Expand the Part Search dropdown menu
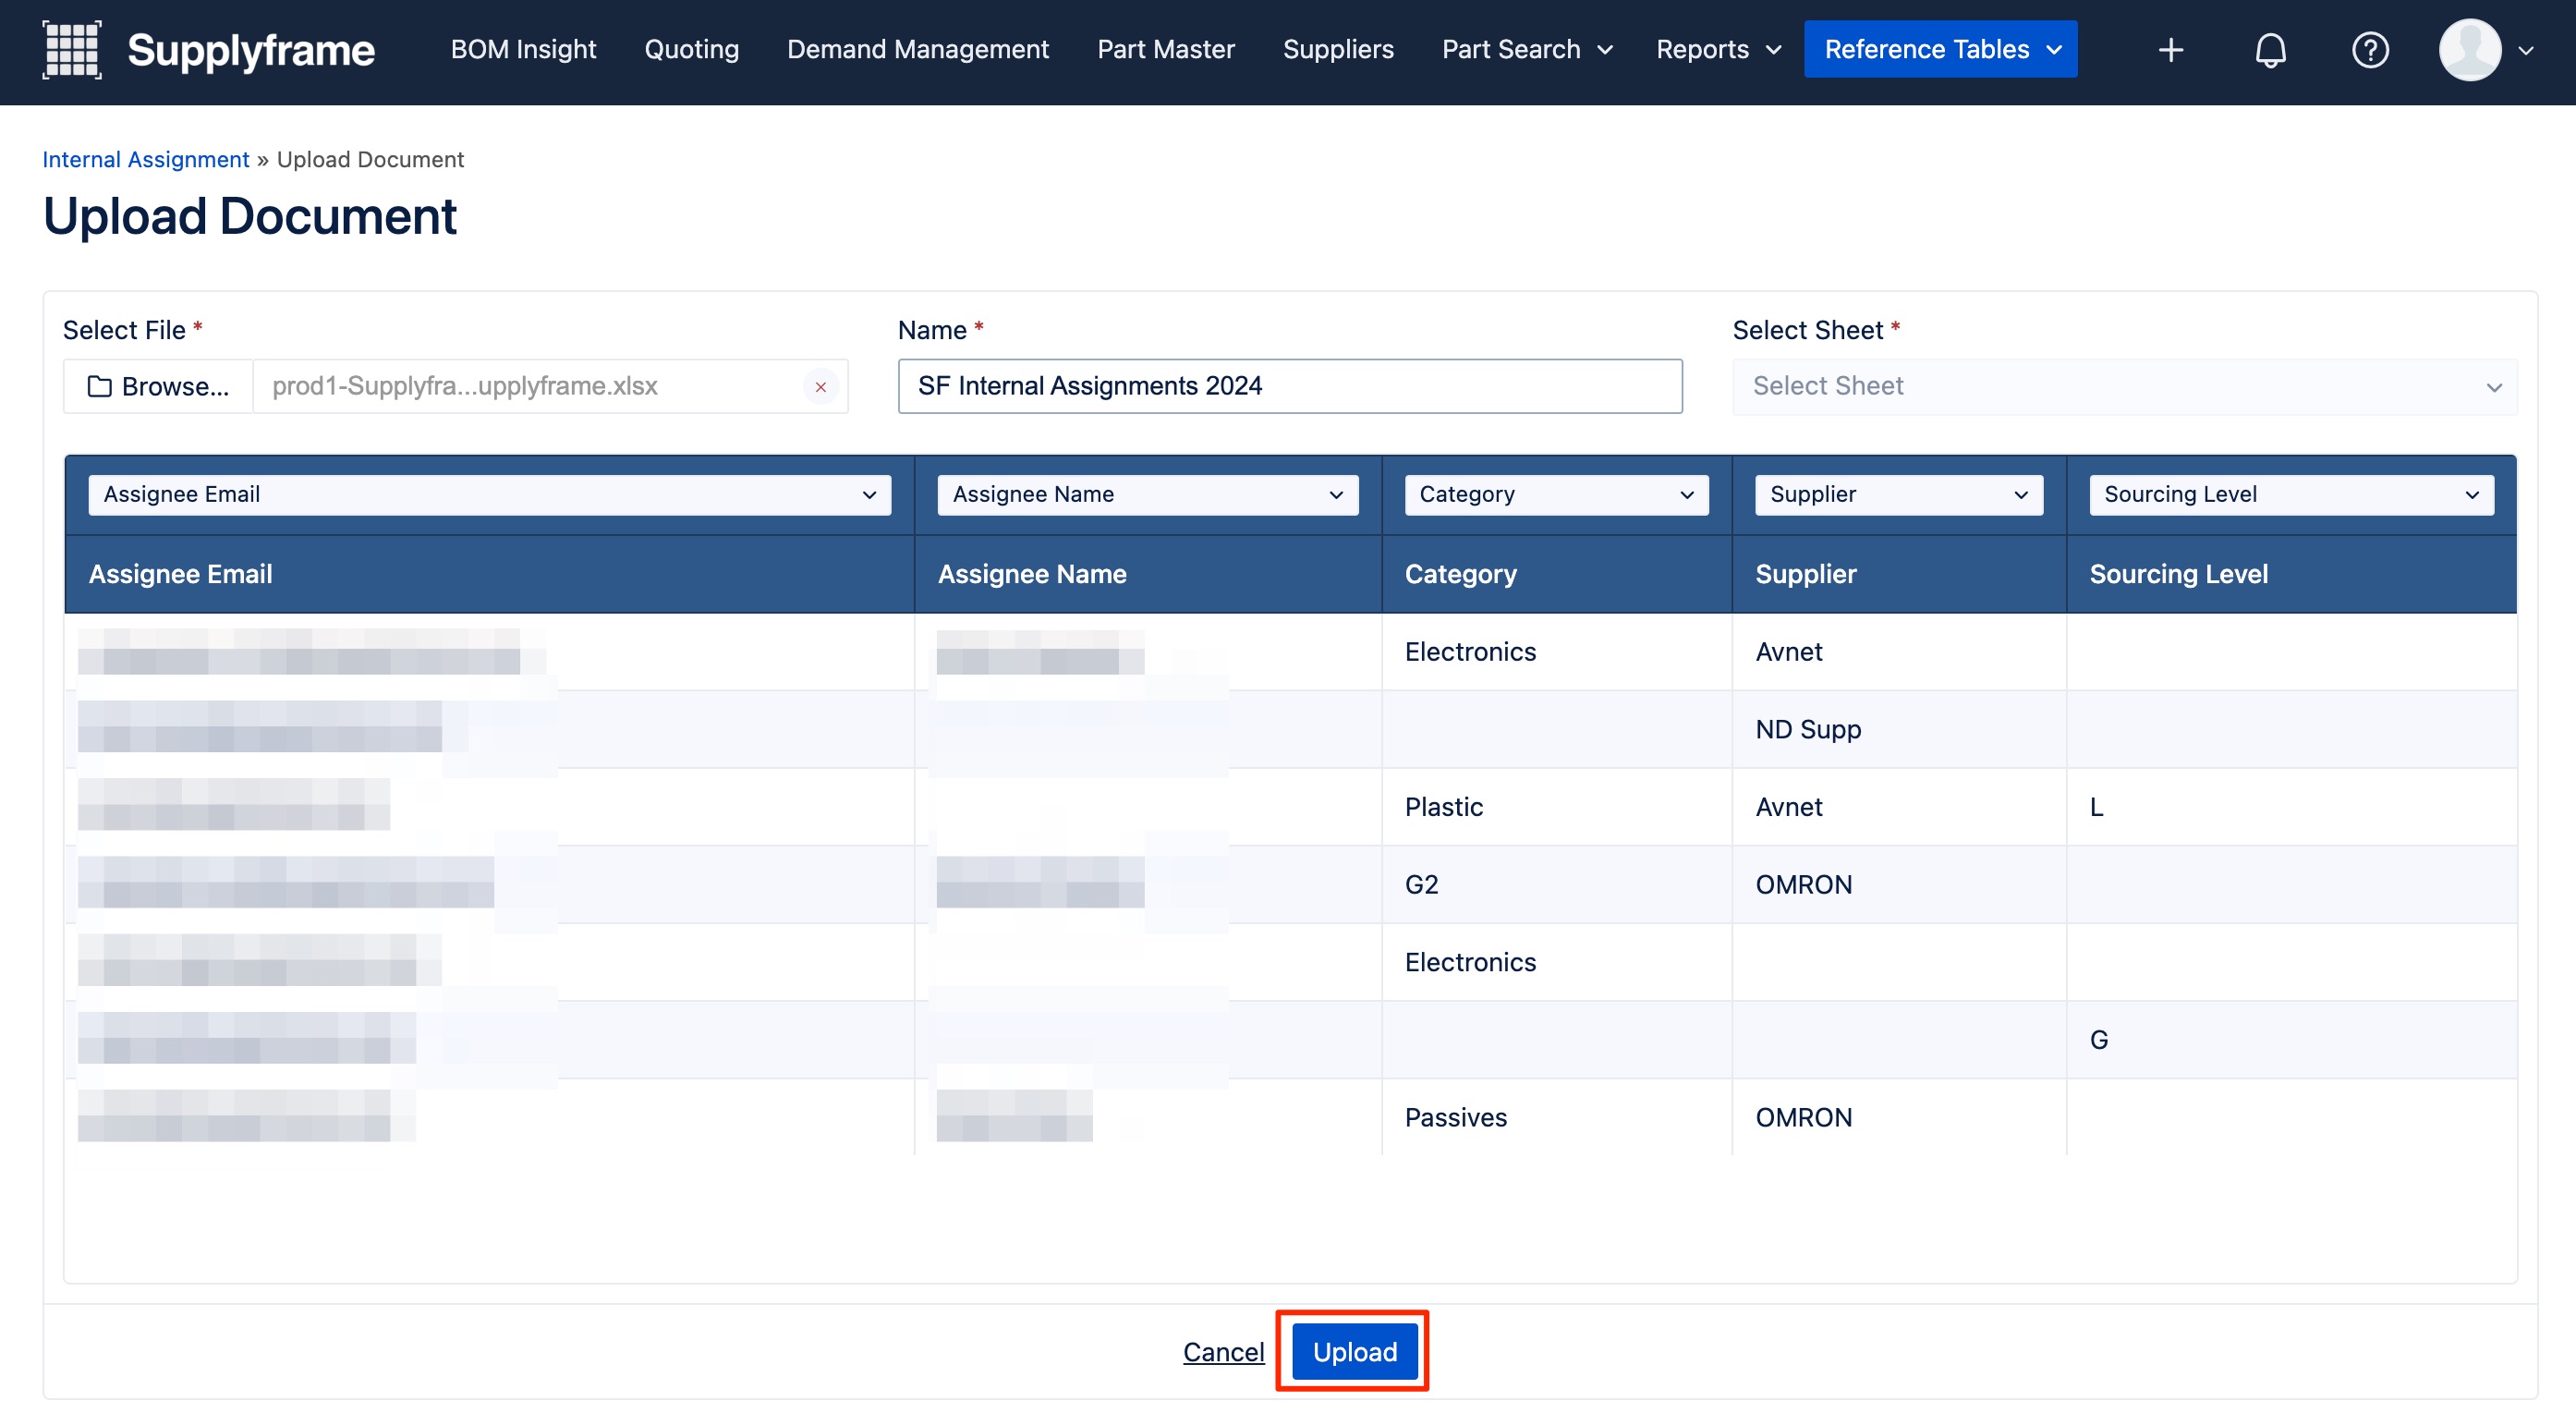This screenshot has width=2576, height=1401. point(1527,49)
